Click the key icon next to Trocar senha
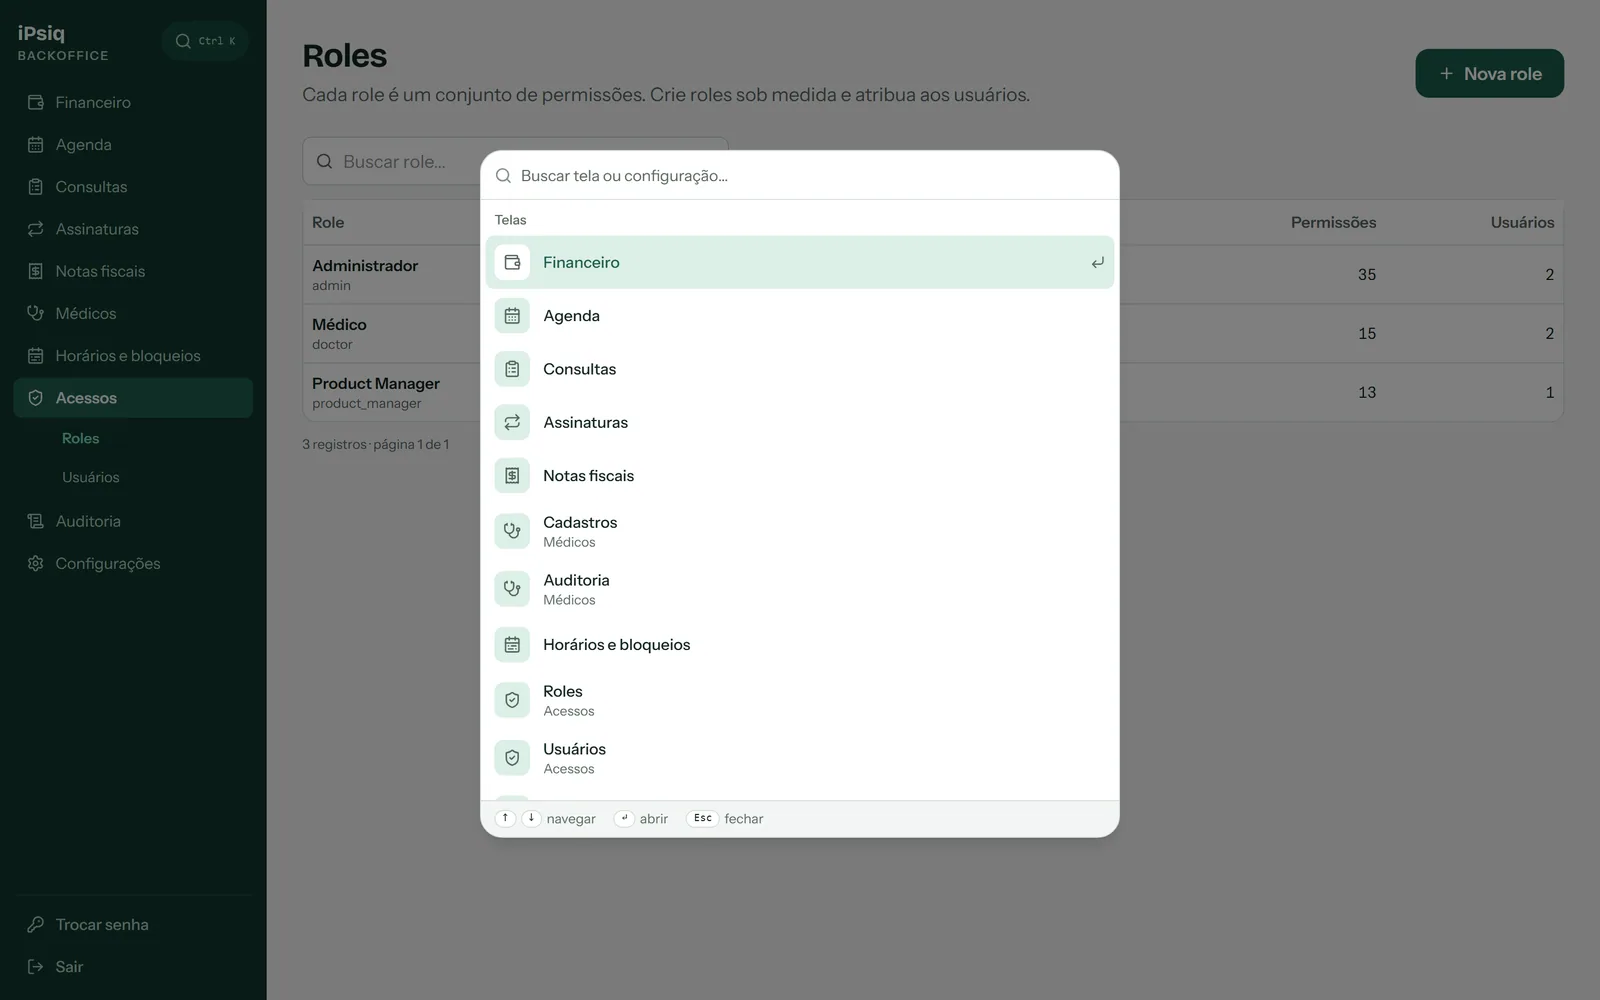The height and width of the screenshot is (1000, 1600). tap(36, 924)
